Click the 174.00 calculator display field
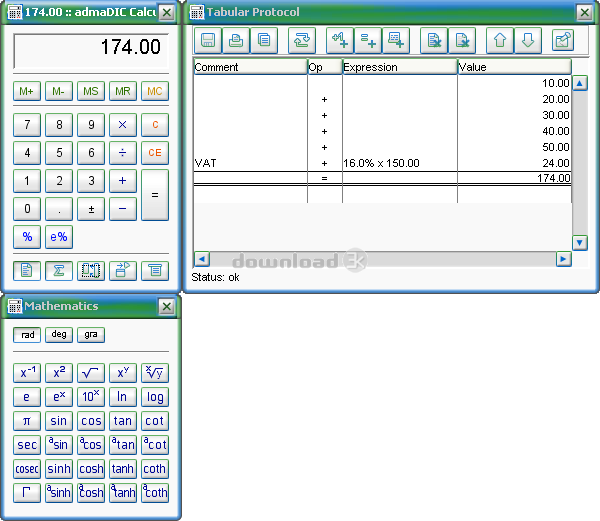 [x=91, y=51]
